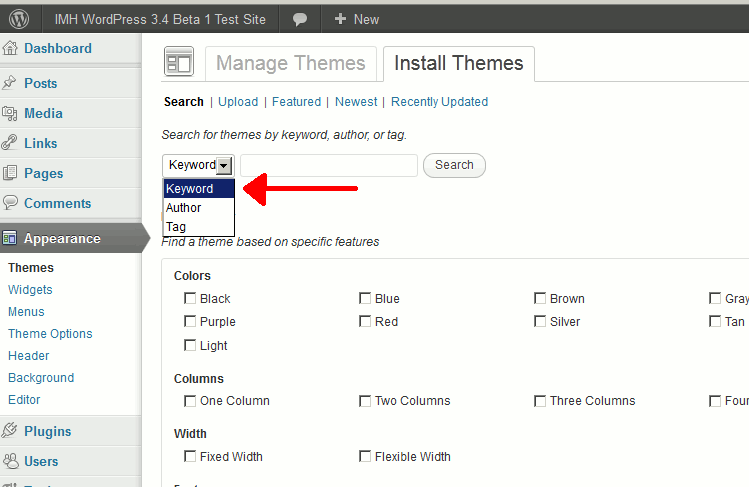Click the Search button
The width and height of the screenshot is (749, 487).
pyautogui.click(x=454, y=165)
